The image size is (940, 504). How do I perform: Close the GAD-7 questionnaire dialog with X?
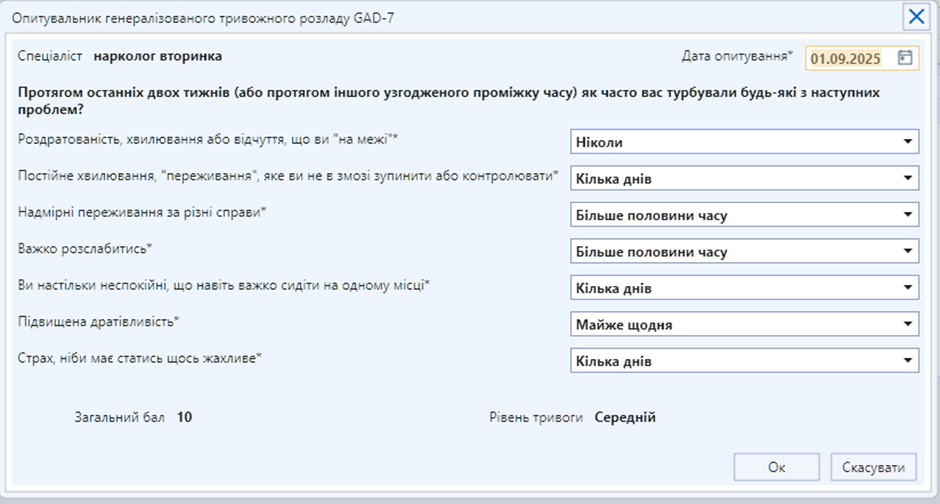[x=915, y=17]
